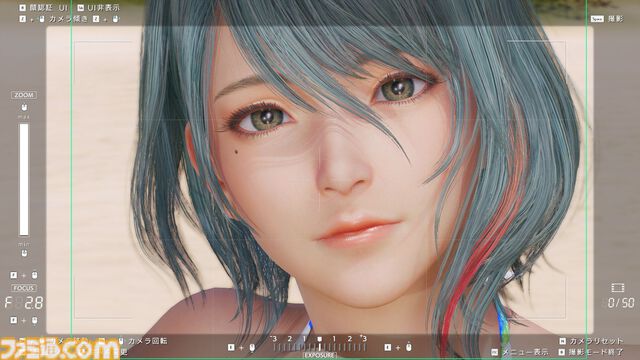The width and height of the screenshot is (640, 360).
Task: Click the UI非表示 hide-UI option
Action: point(104,7)
